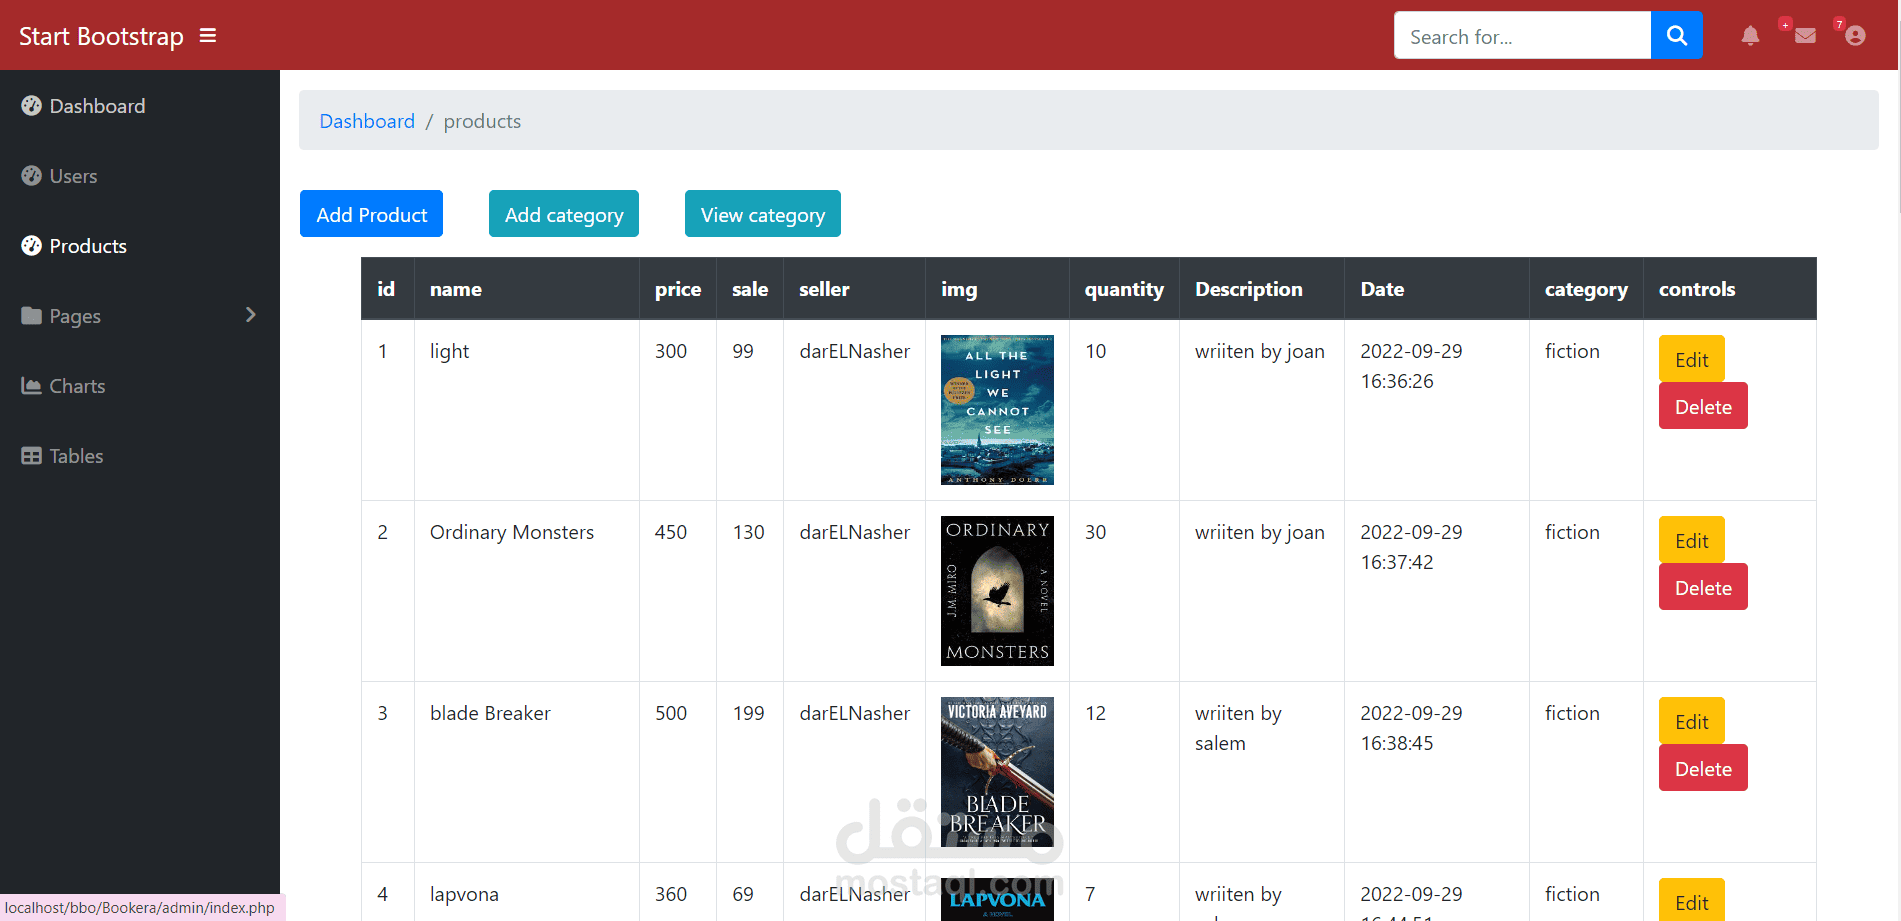The height and width of the screenshot is (921, 1901).
Task: Click the 'category' column header
Action: [x=1586, y=289]
